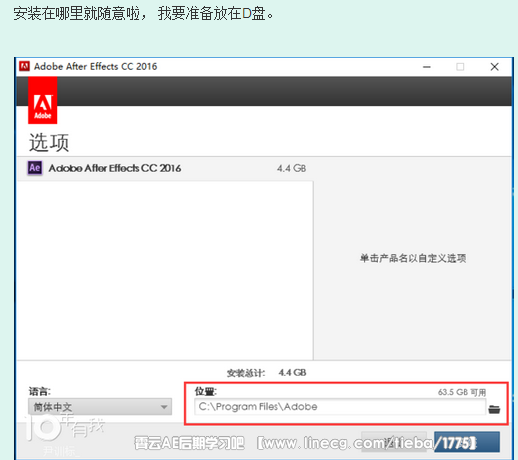Select the 63.5 GB 可用 available space text
The height and width of the screenshot is (460, 518).
point(462,392)
